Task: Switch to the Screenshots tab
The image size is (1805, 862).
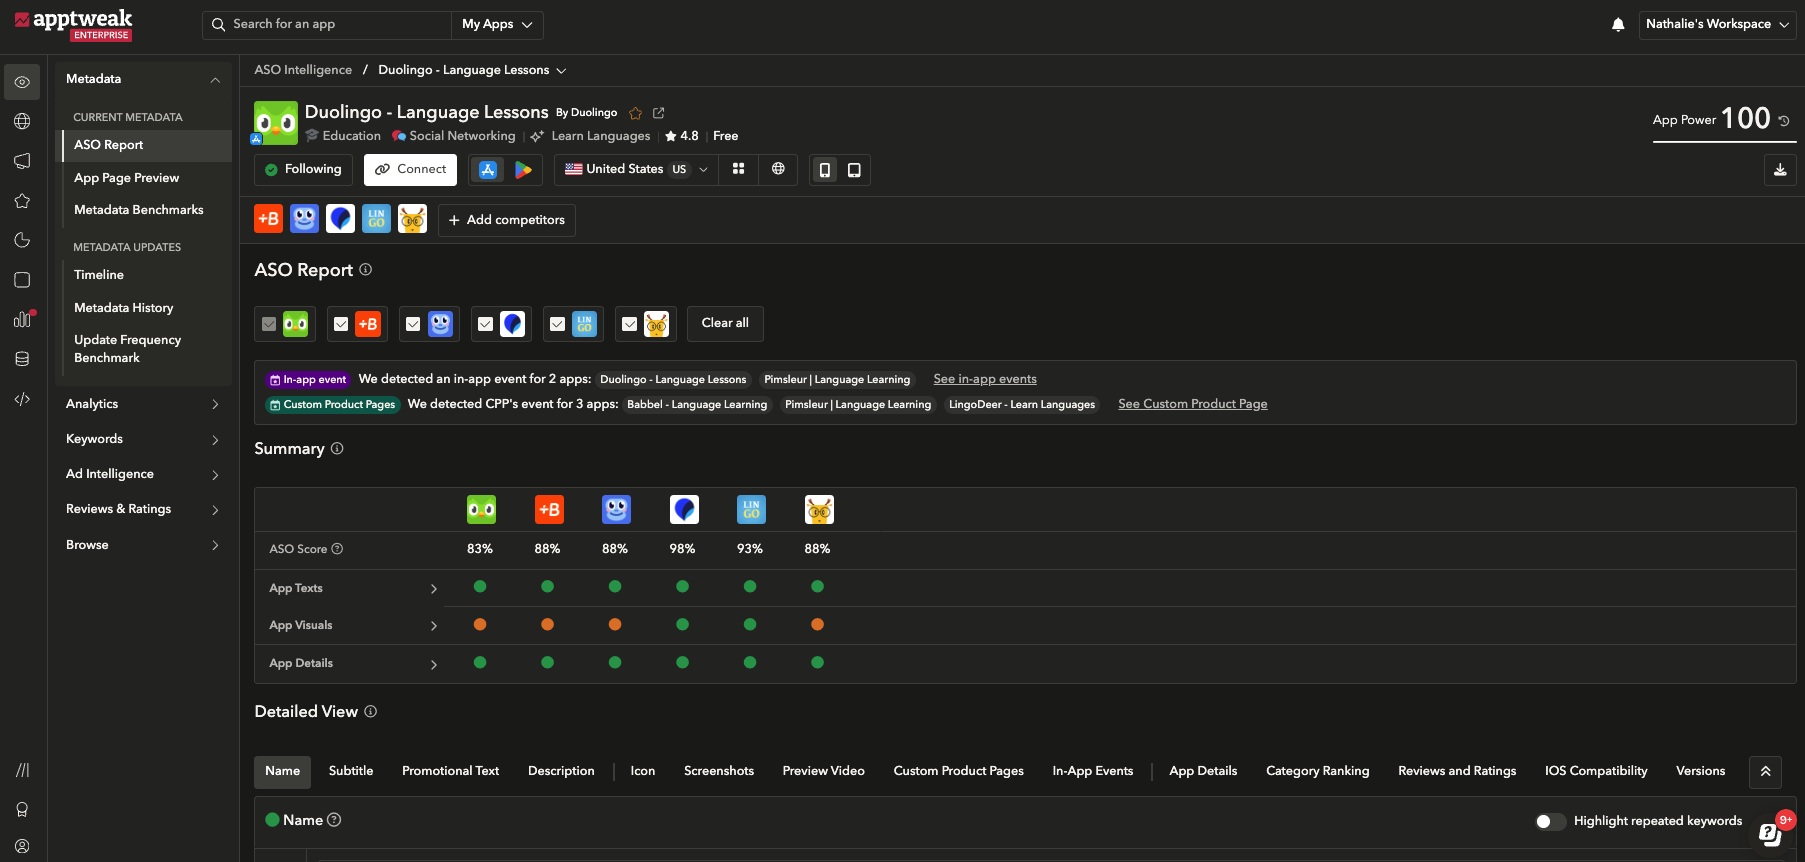Action: pos(719,771)
